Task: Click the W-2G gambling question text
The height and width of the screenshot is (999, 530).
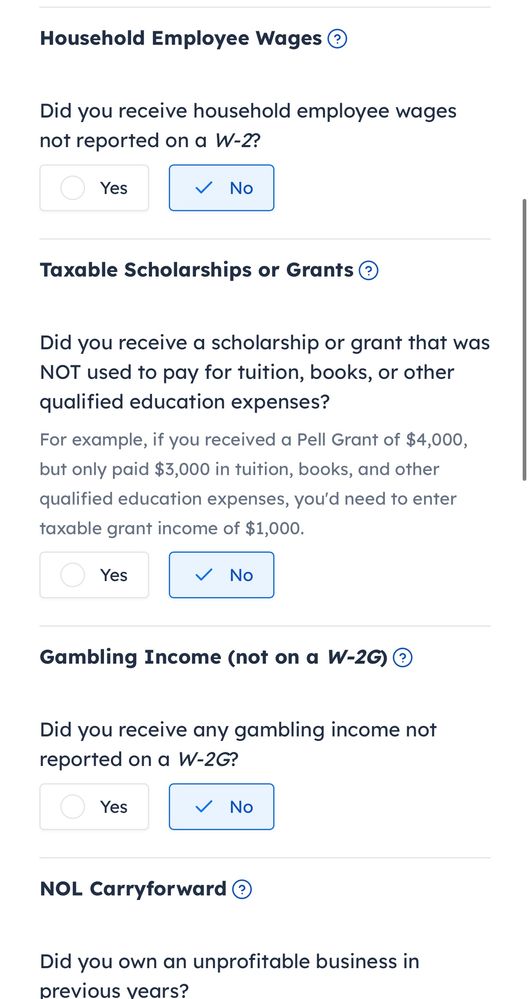Action: click(238, 744)
